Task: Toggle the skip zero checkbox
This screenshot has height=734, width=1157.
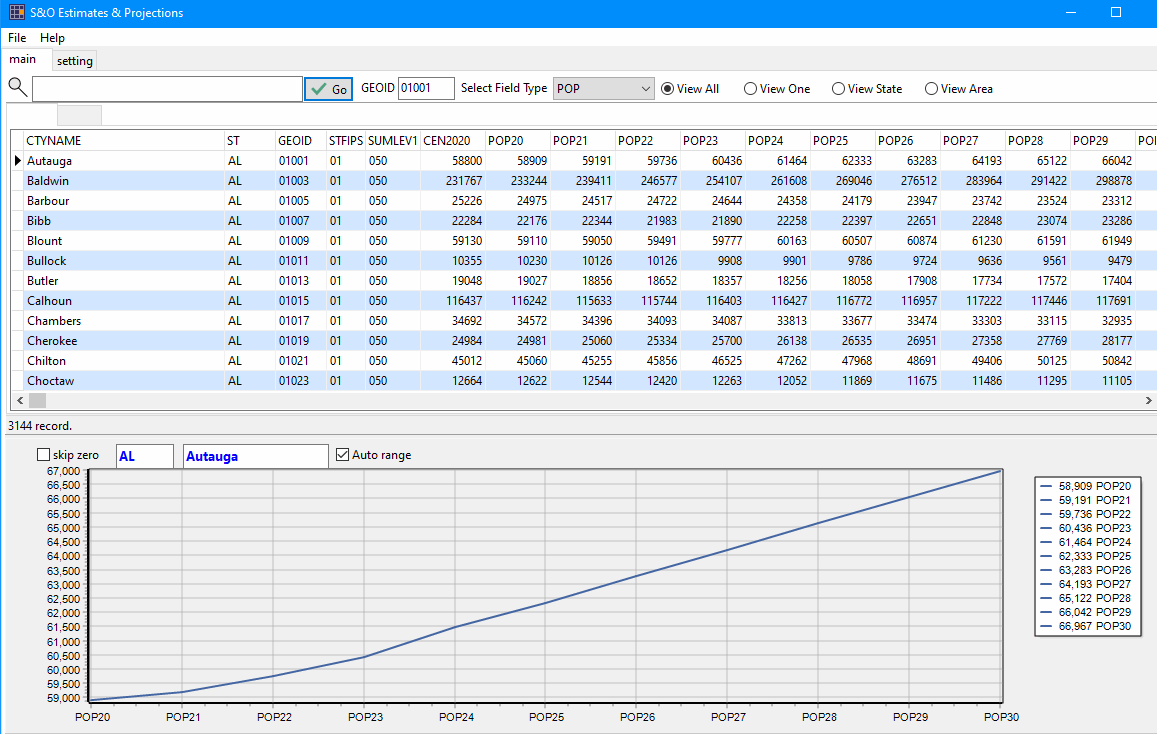Action: pyautogui.click(x=44, y=455)
